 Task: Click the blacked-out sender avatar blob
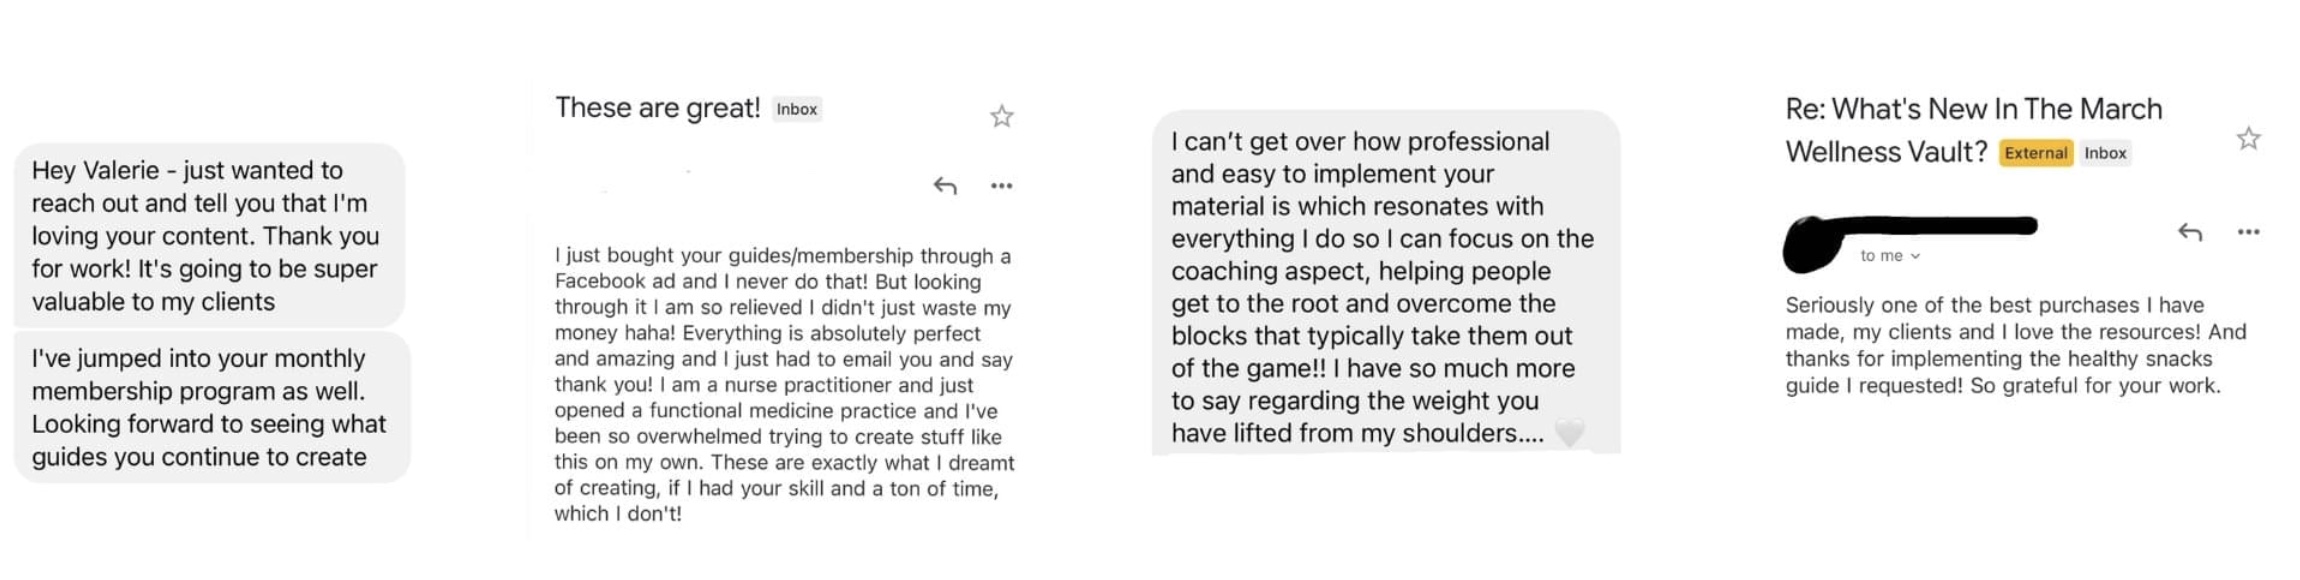[x=1813, y=244]
